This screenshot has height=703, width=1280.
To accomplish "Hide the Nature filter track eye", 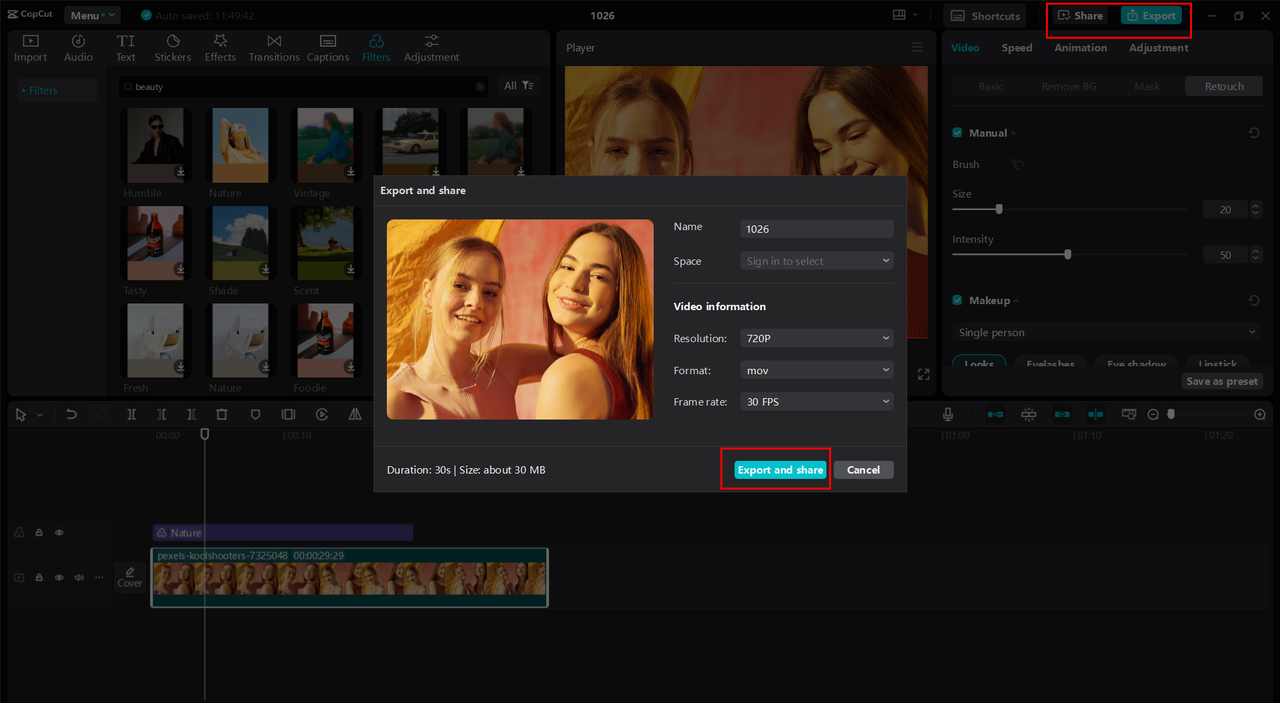I will click(59, 533).
